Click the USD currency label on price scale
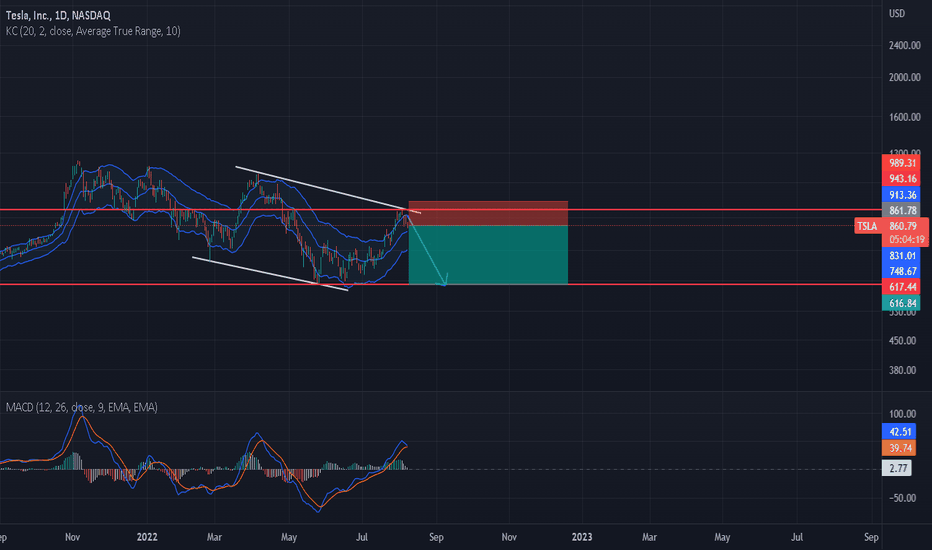The width and height of the screenshot is (932, 550). click(x=896, y=13)
